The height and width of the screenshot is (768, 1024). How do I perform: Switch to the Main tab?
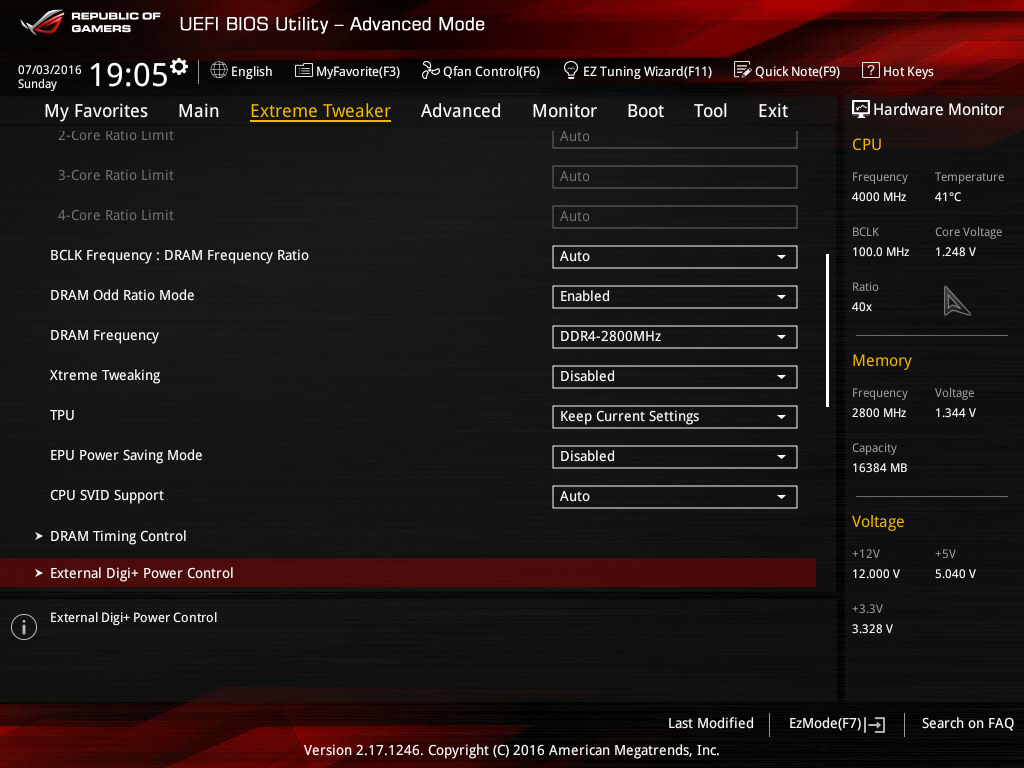pyautogui.click(x=199, y=111)
